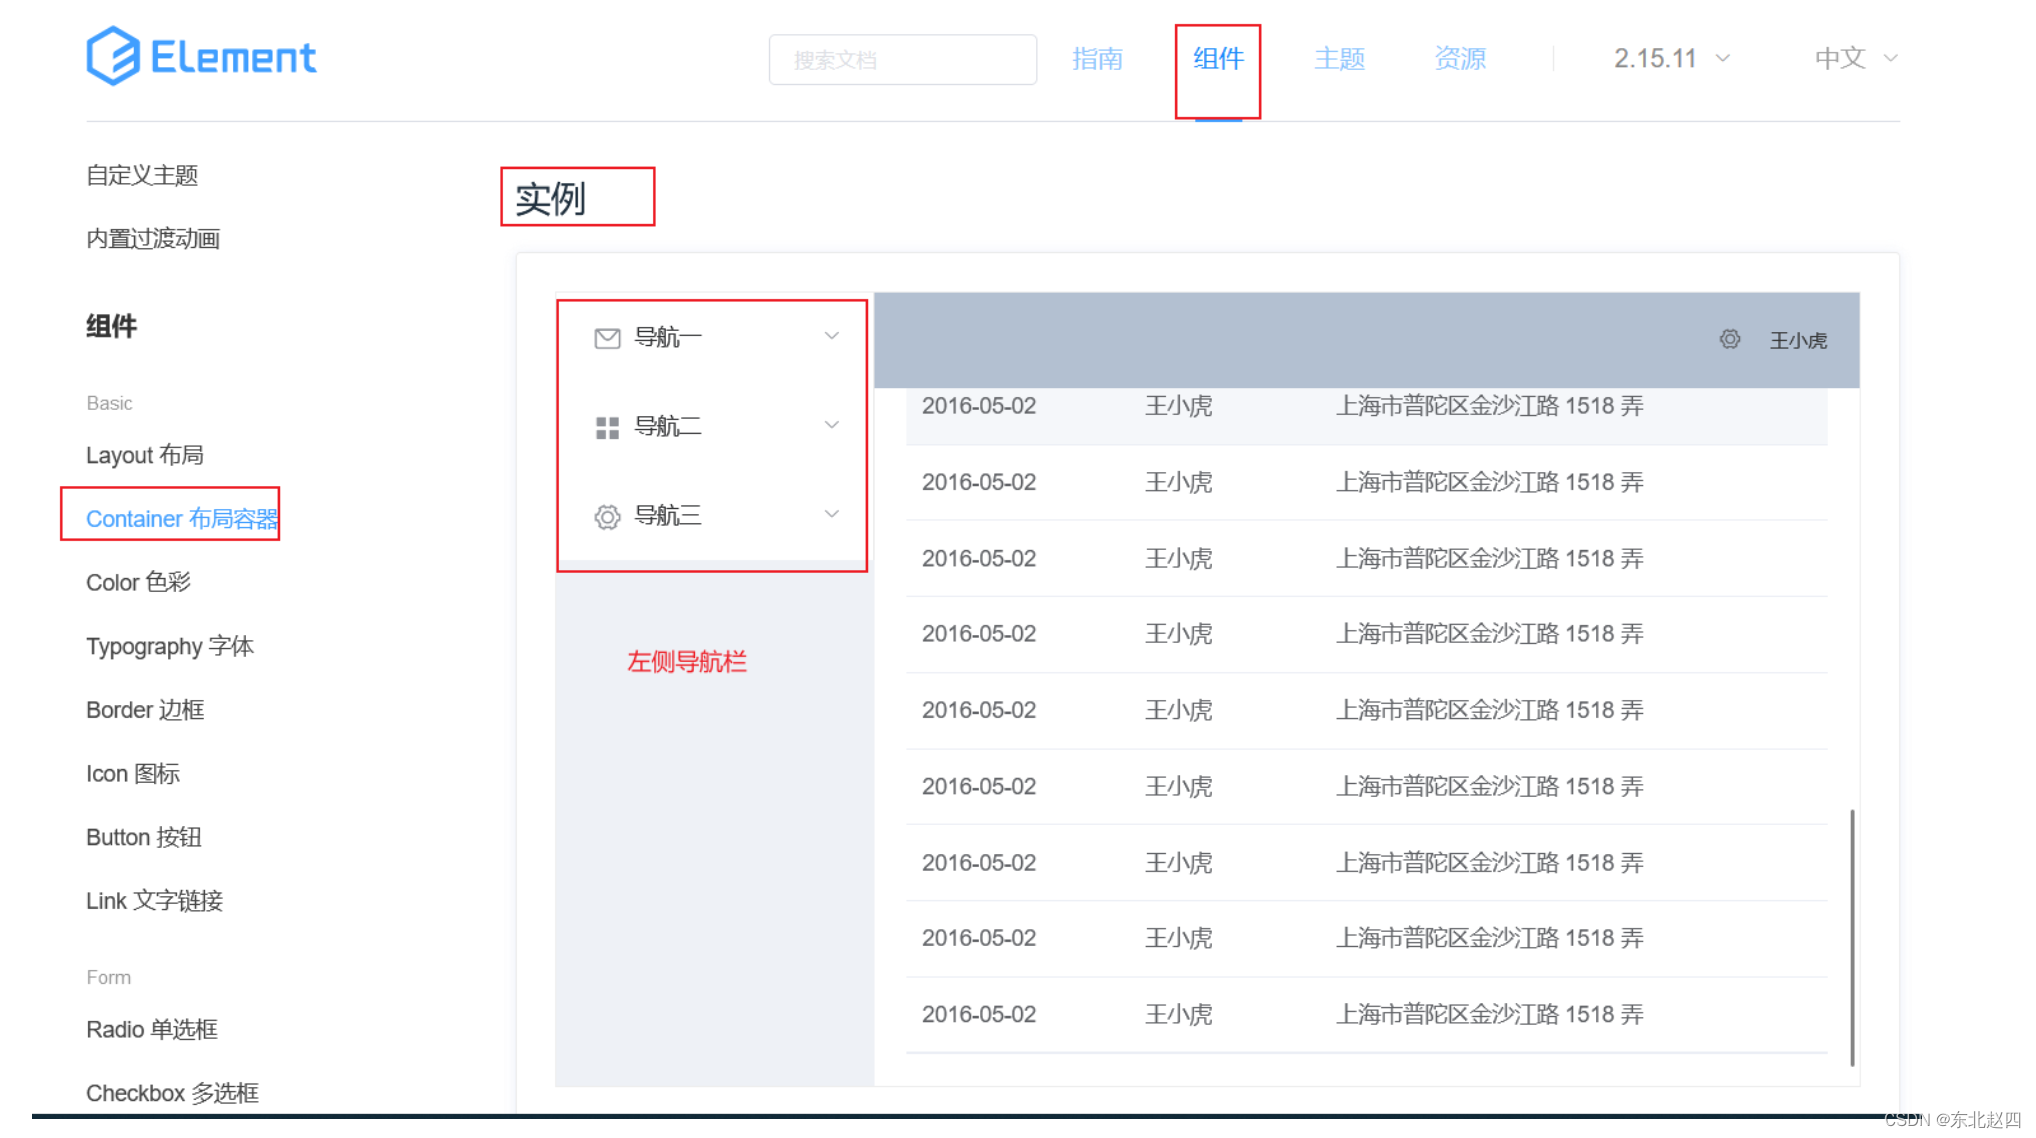
Task: Click the envelope icon beside 导航一
Action: coord(607,338)
